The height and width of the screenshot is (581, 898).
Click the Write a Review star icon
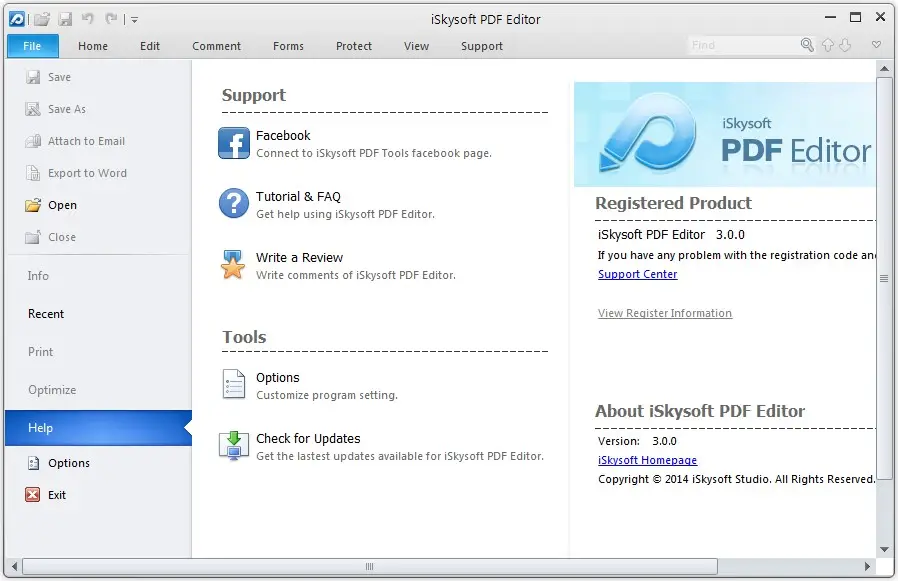[x=233, y=265]
